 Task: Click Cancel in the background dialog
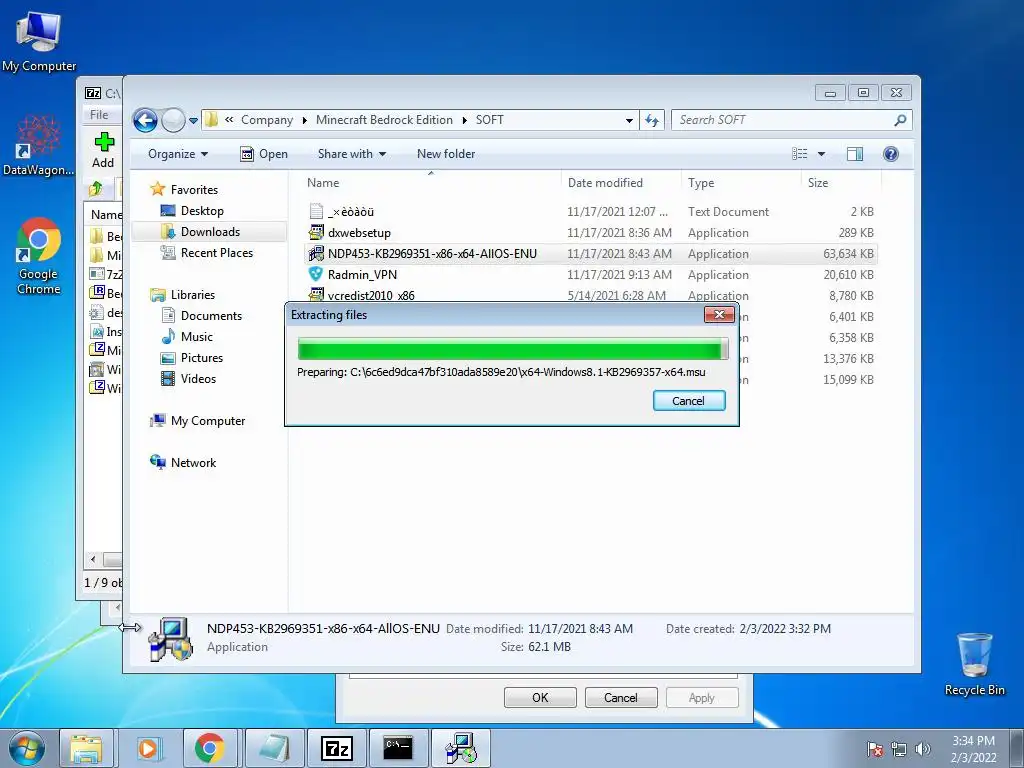coord(620,697)
